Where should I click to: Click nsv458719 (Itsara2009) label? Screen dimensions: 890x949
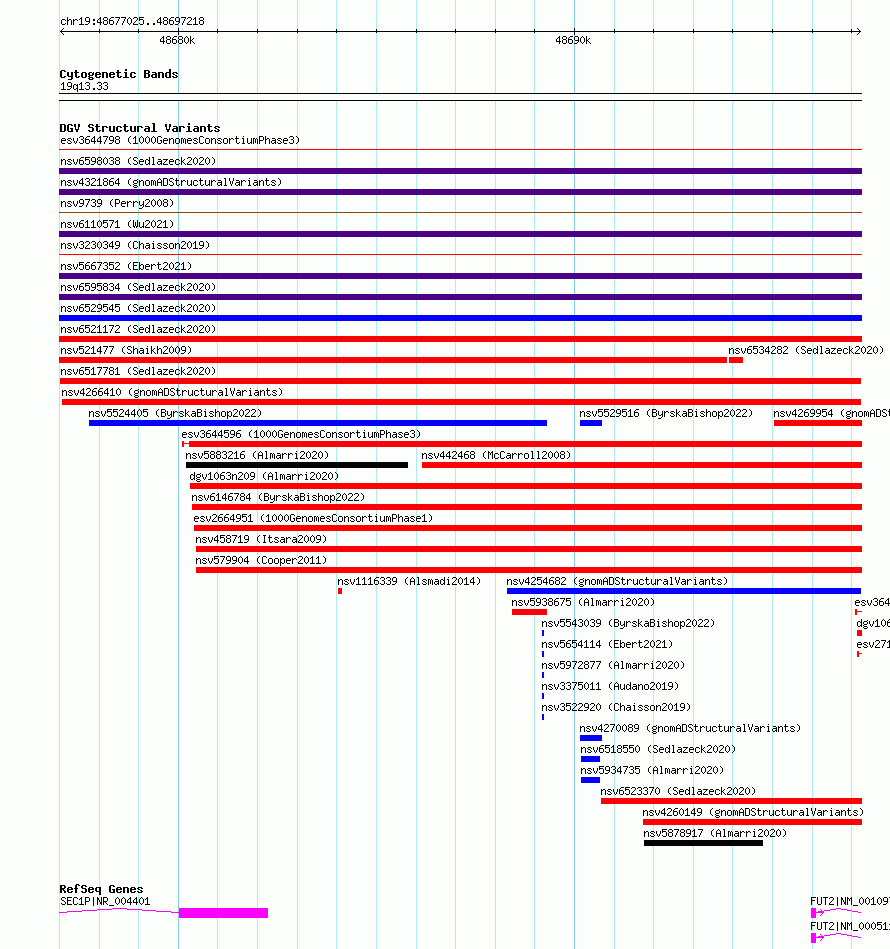click(261, 539)
